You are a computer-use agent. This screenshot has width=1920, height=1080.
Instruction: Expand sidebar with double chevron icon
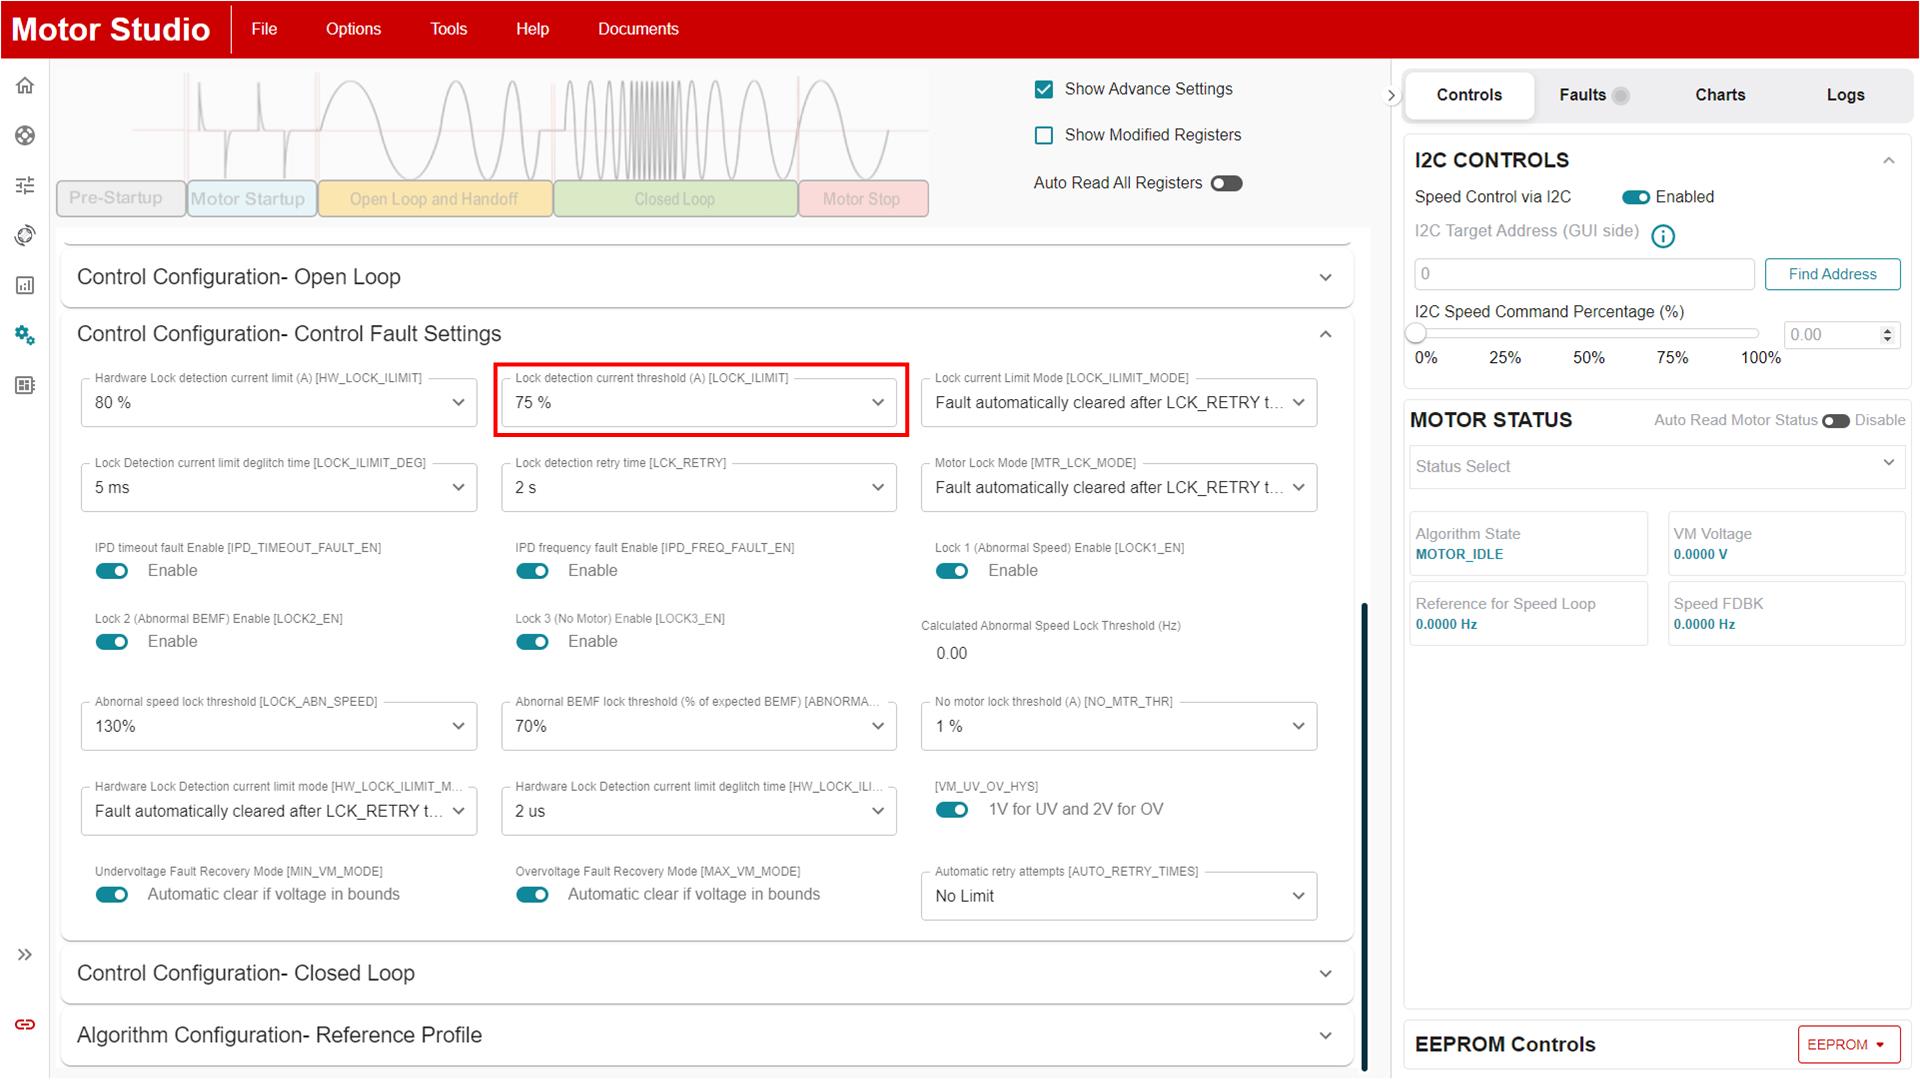pyautogui.click(x=25, y=955)
